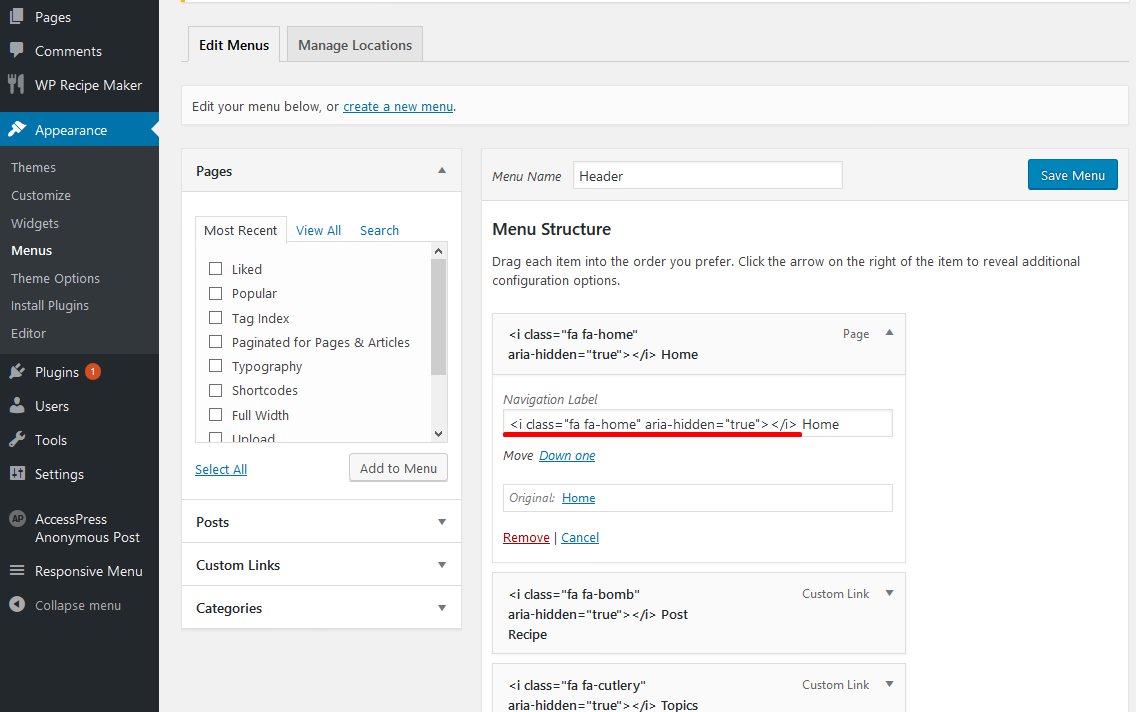The width and height of the screenshot is (1136, 712).
Task: Check the Liked page checkbox
Action: tap(215, 269)
